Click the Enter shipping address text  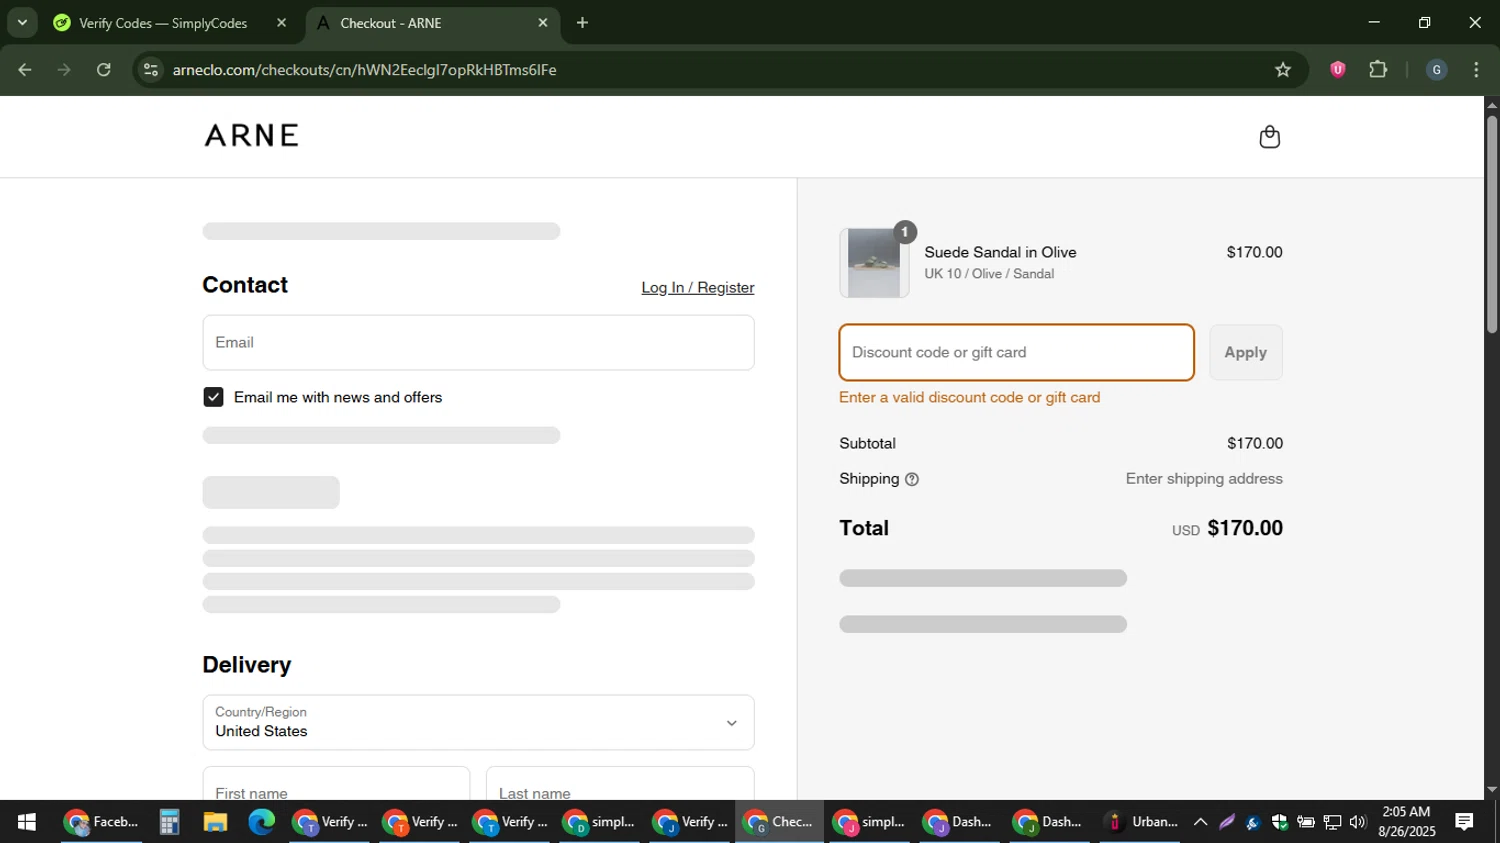[1204, 479]
